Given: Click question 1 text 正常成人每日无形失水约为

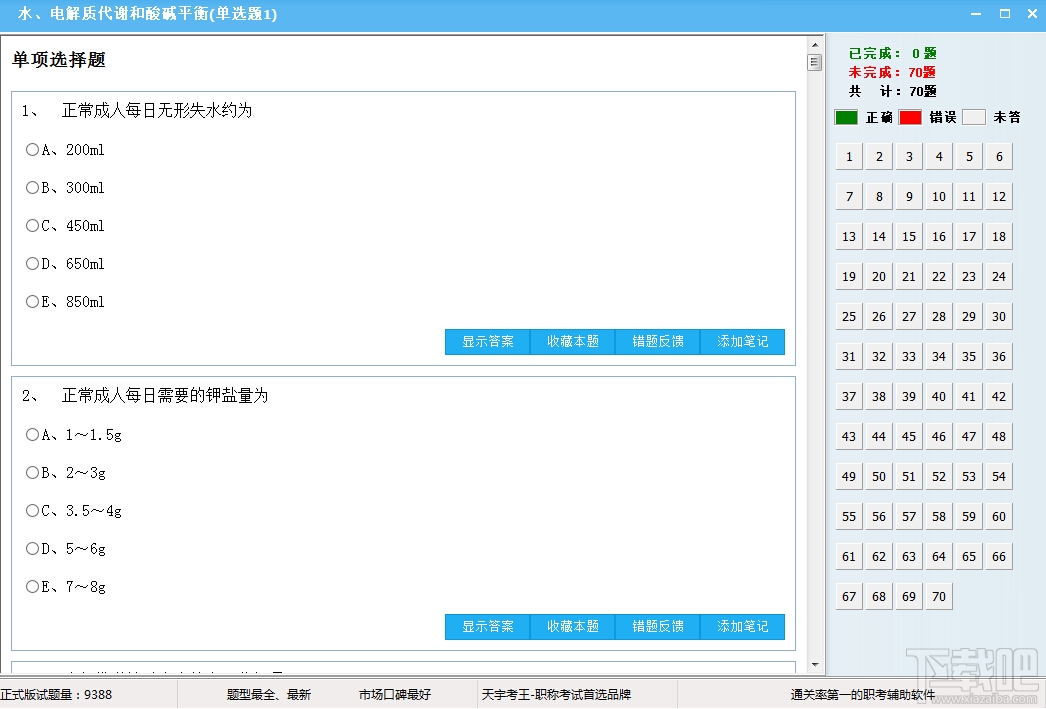Looking at the screenshot, I should click(x=157, y=111).
